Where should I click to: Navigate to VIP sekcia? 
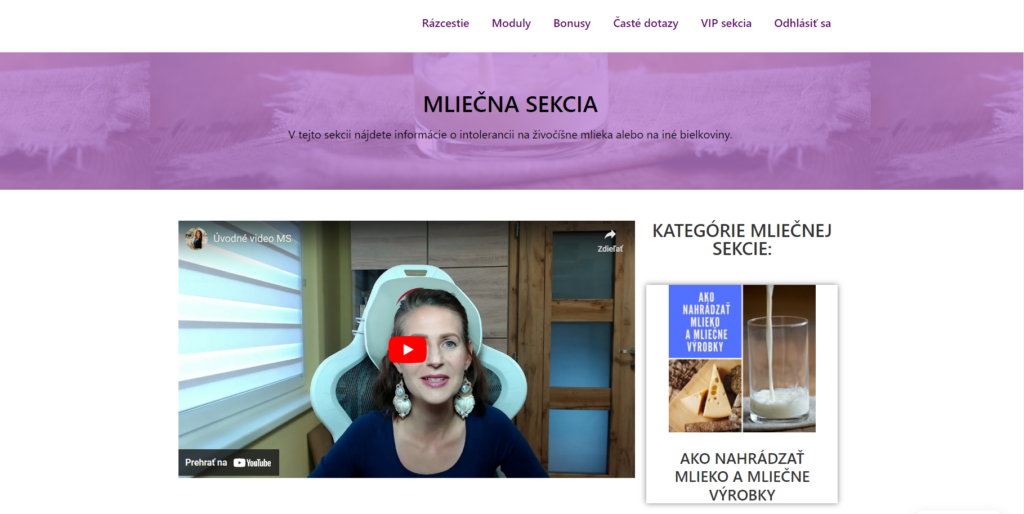pyautogui.click(x=726, y=24)
